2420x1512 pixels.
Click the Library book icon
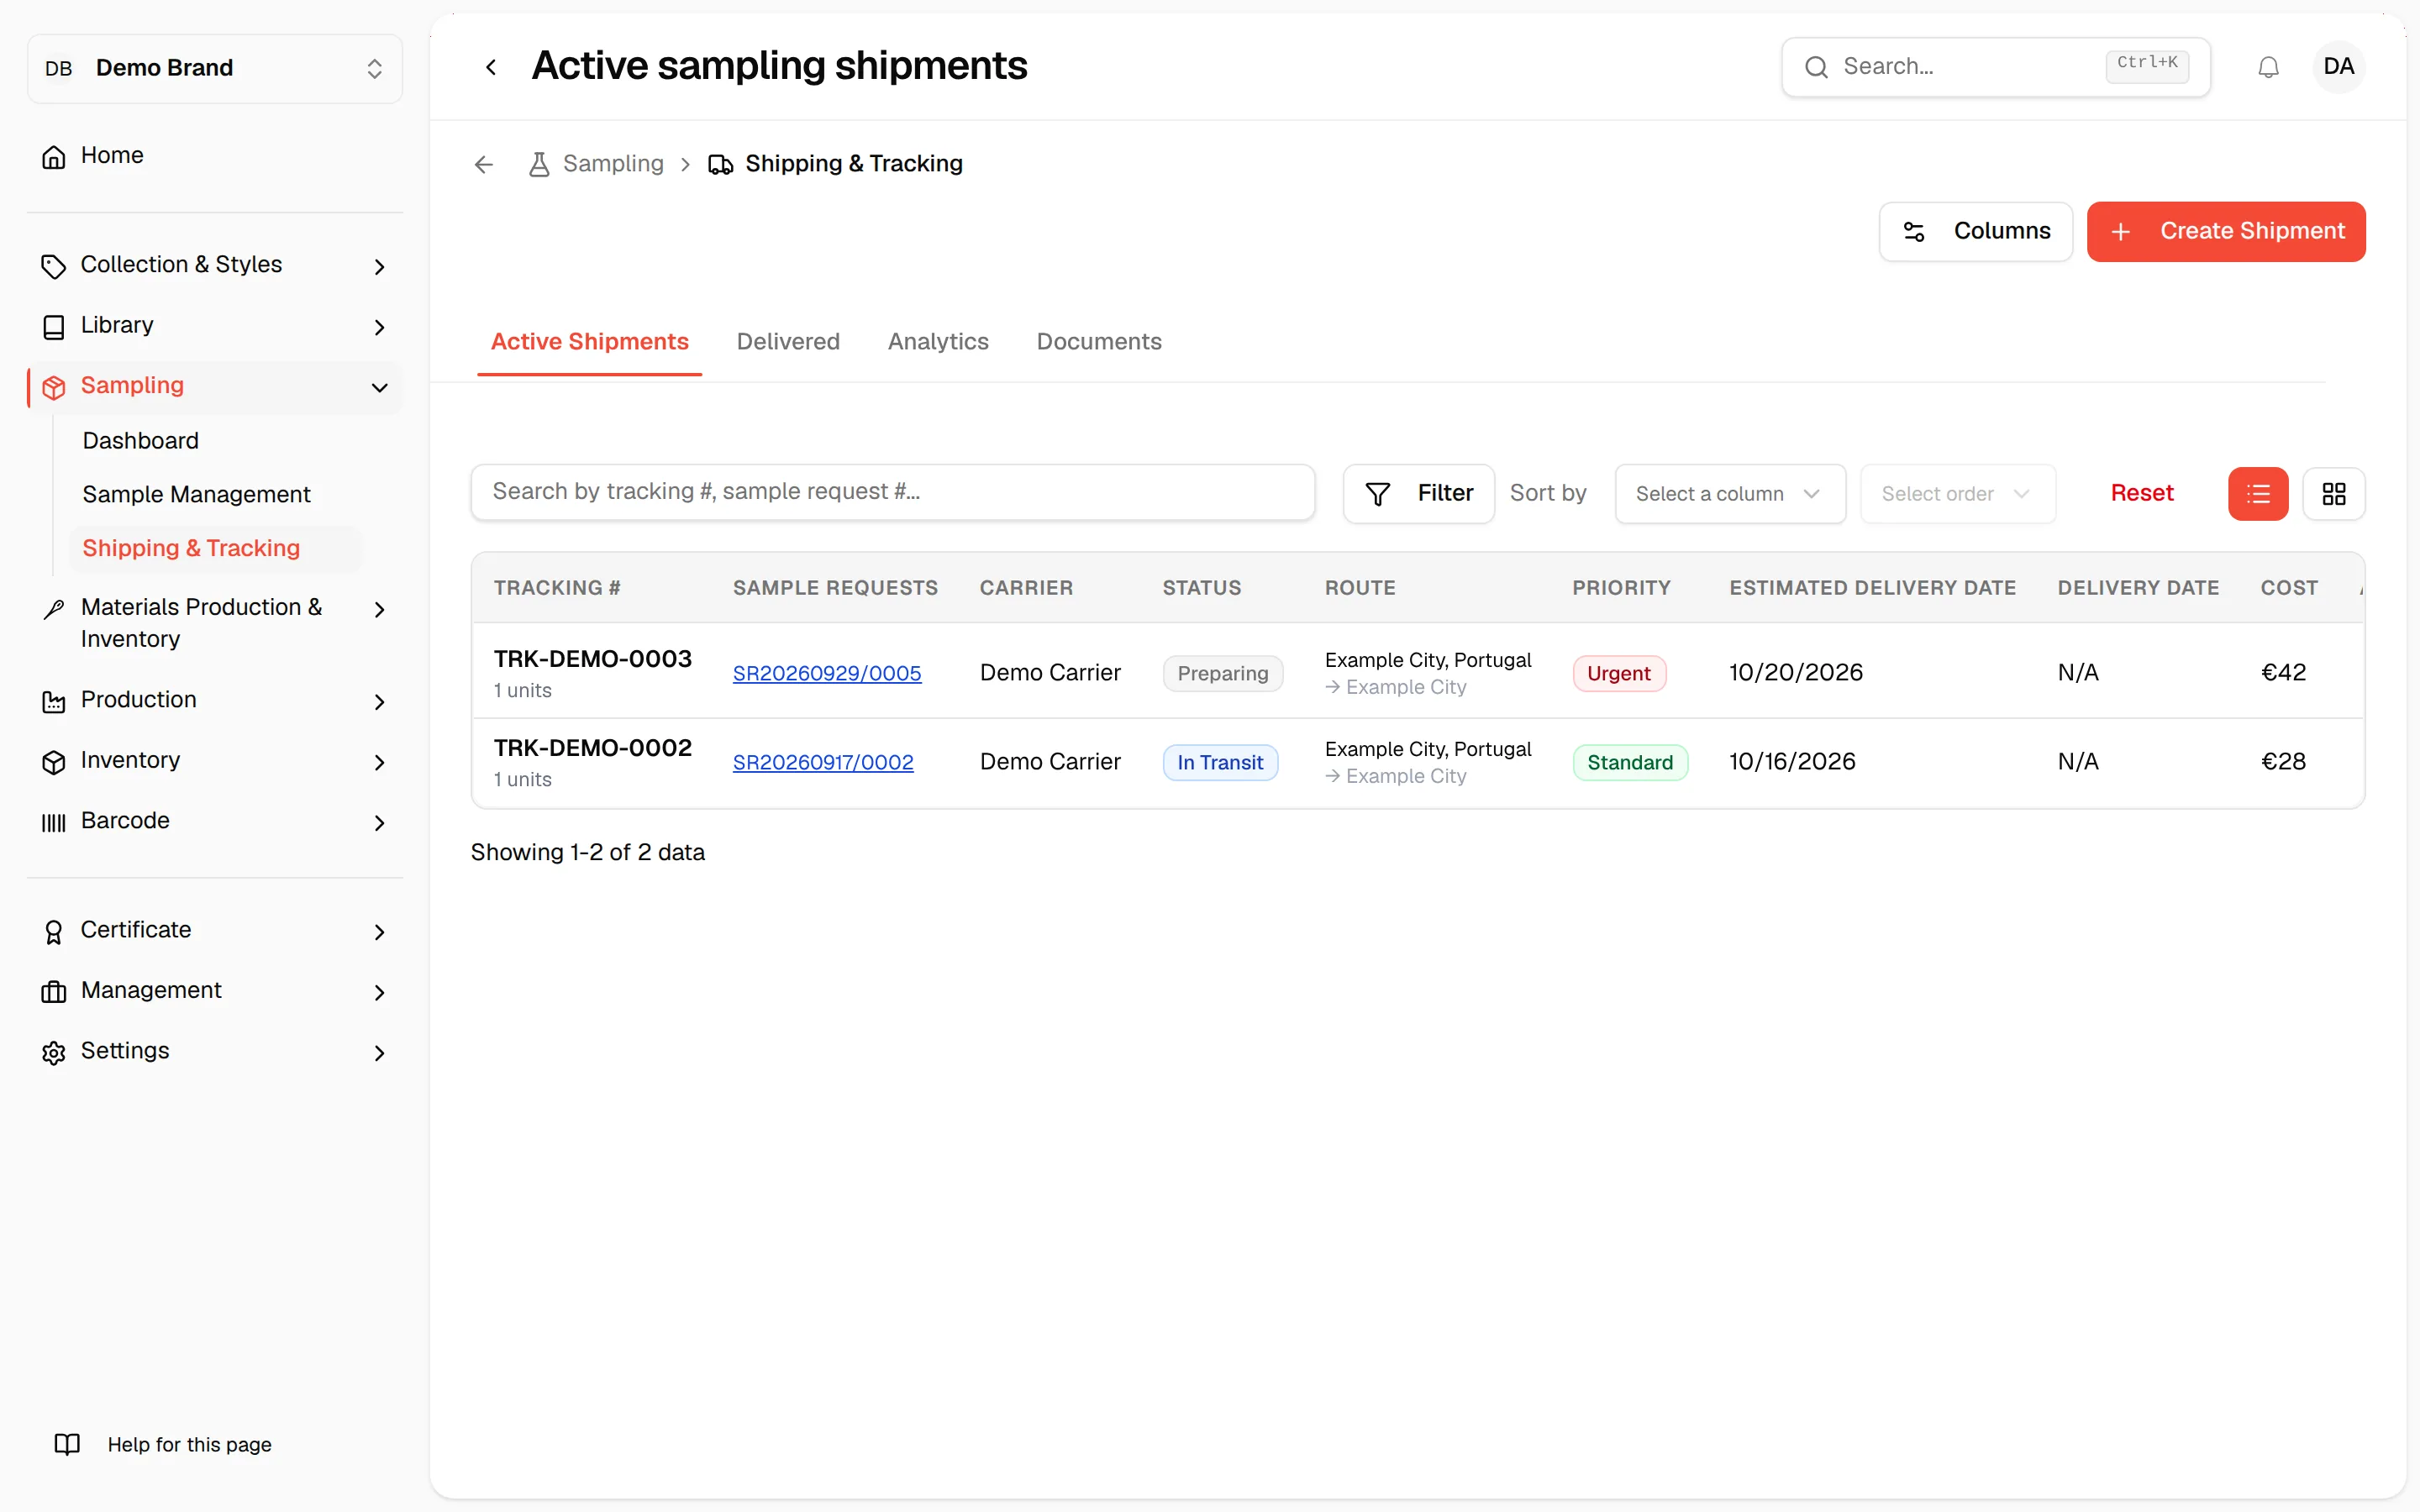tap(54, 327)
